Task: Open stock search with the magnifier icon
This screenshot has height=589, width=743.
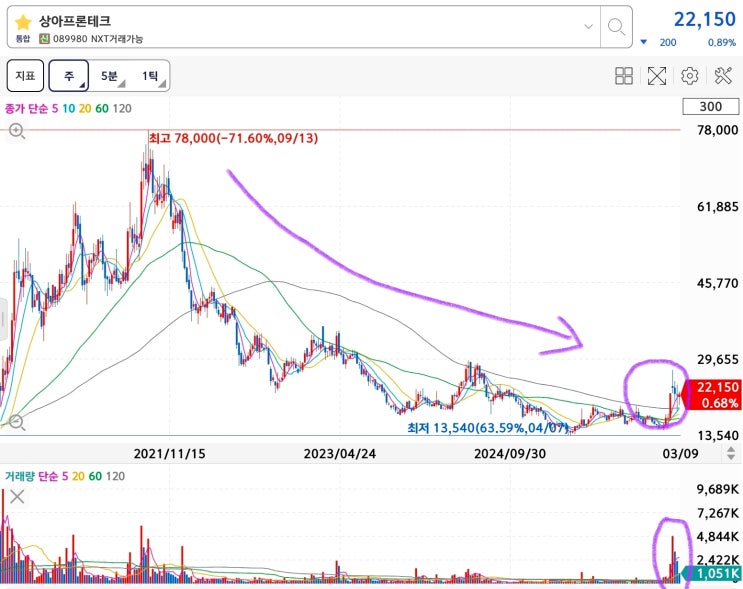Action: [616, 27]
